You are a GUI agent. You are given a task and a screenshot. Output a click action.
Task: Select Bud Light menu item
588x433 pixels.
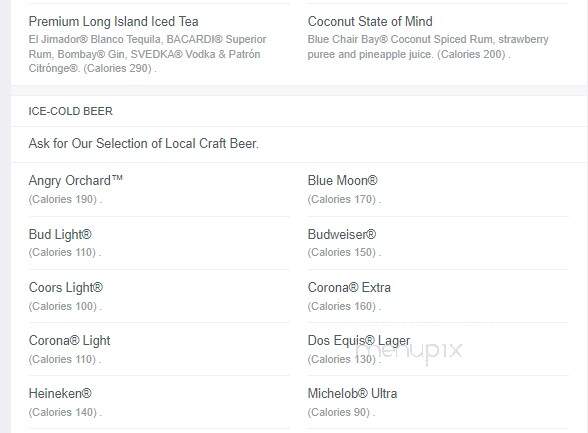point(60,235)
